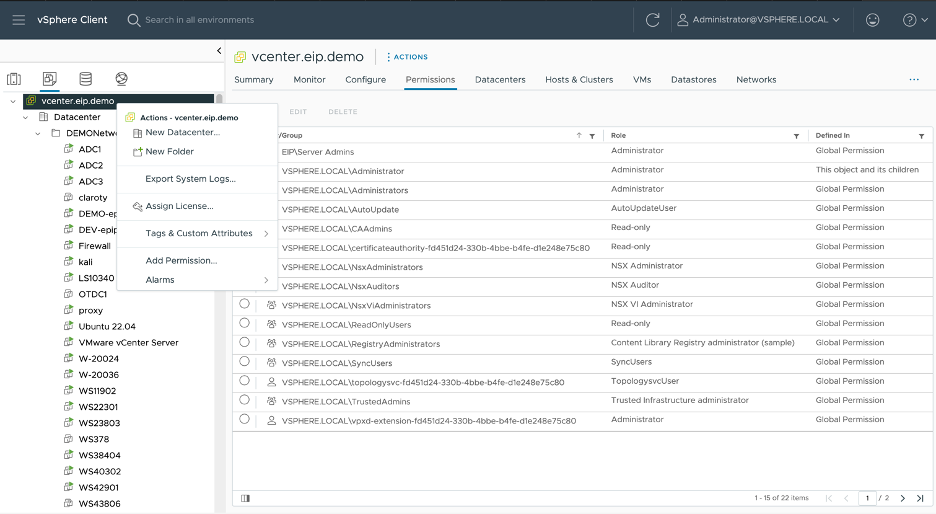This screenshot has width=936, height=514.
Task: Click the ACTIONS button beside vcenter.eip.demo
Action: click(407, 57)
